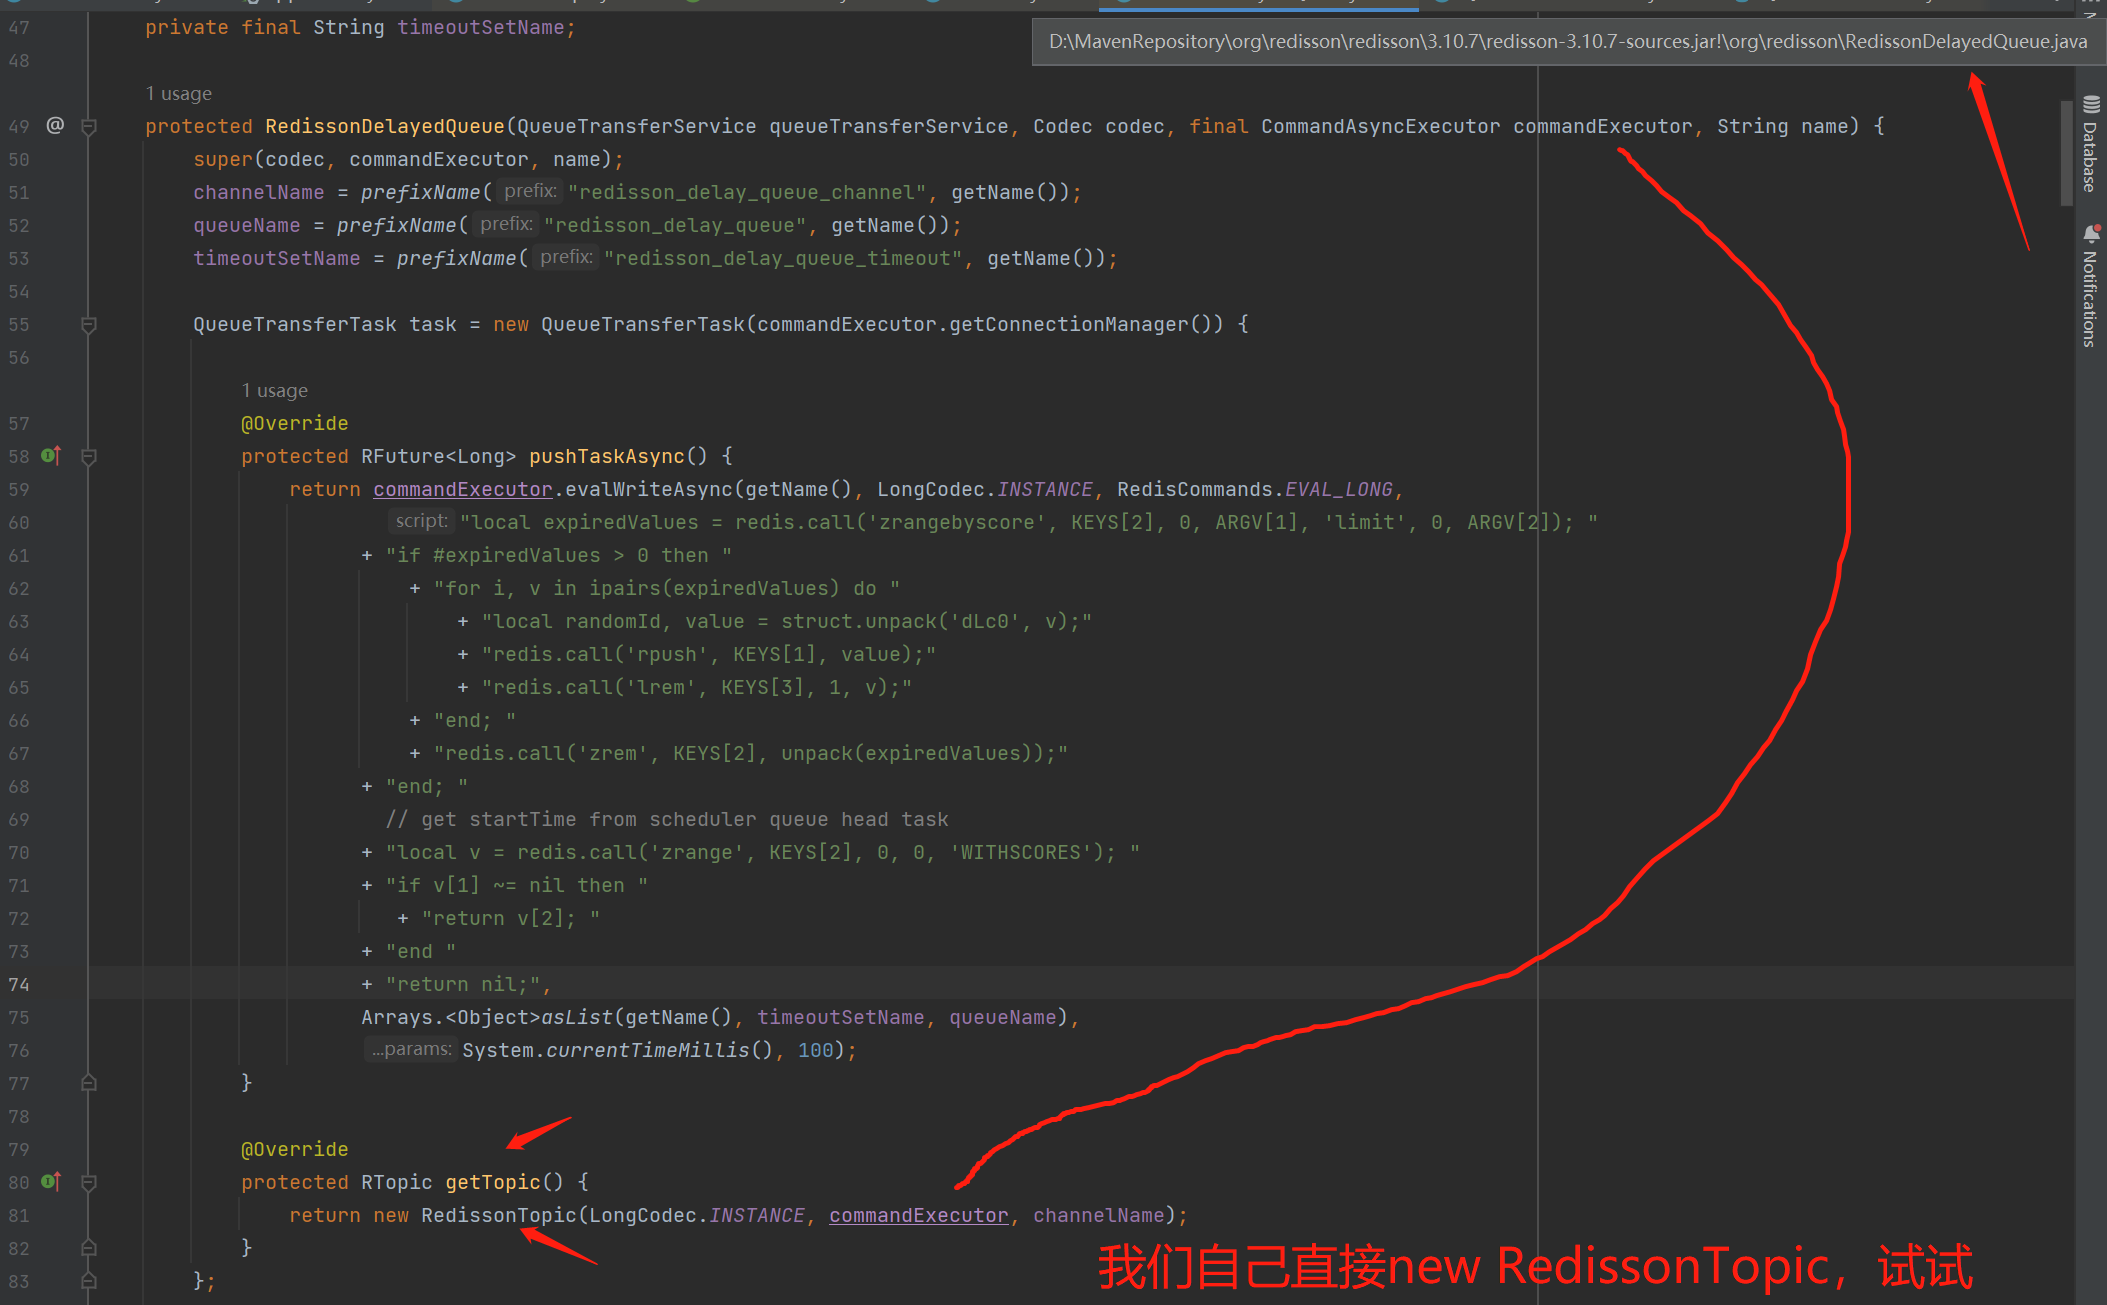This screenshot has height=1305, width=2107.
Task: Click 'channelName' assignment on line 51
Action: pyautogui.click(x=259, y=192)
